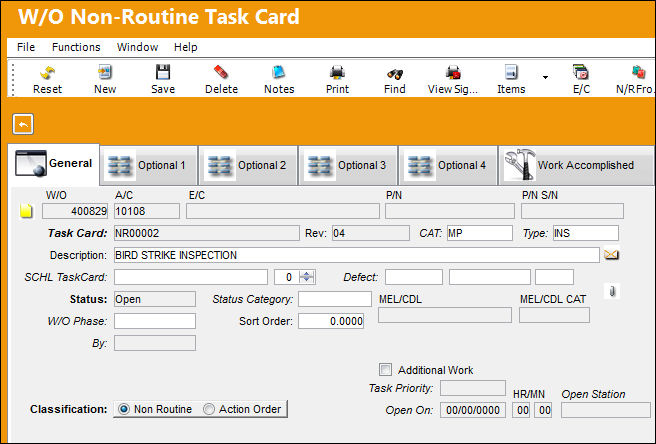Viewport: 656px width, 444px height.
Task: Click the Open Station field
Action: click(606, 410)
